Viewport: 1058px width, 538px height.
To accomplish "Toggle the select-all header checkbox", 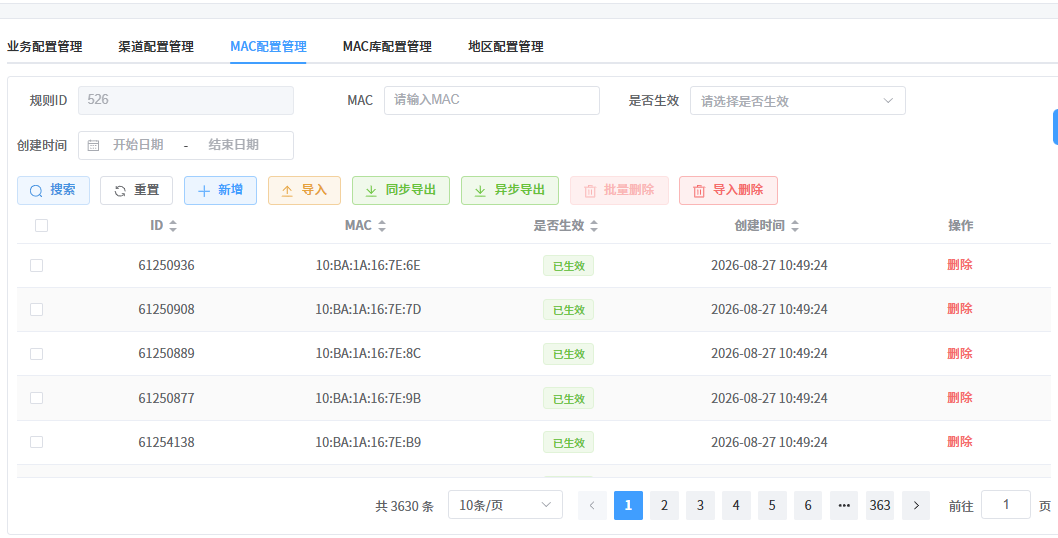I will (x=41, y=225).
